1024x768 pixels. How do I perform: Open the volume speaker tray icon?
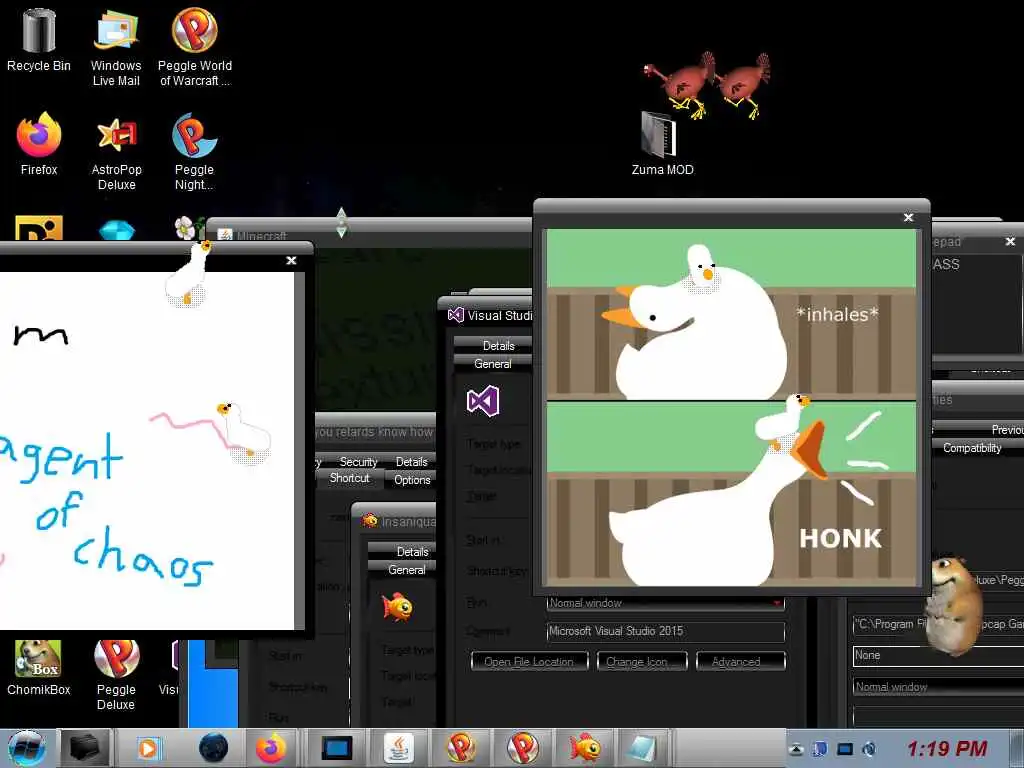[x=869, y=749]
